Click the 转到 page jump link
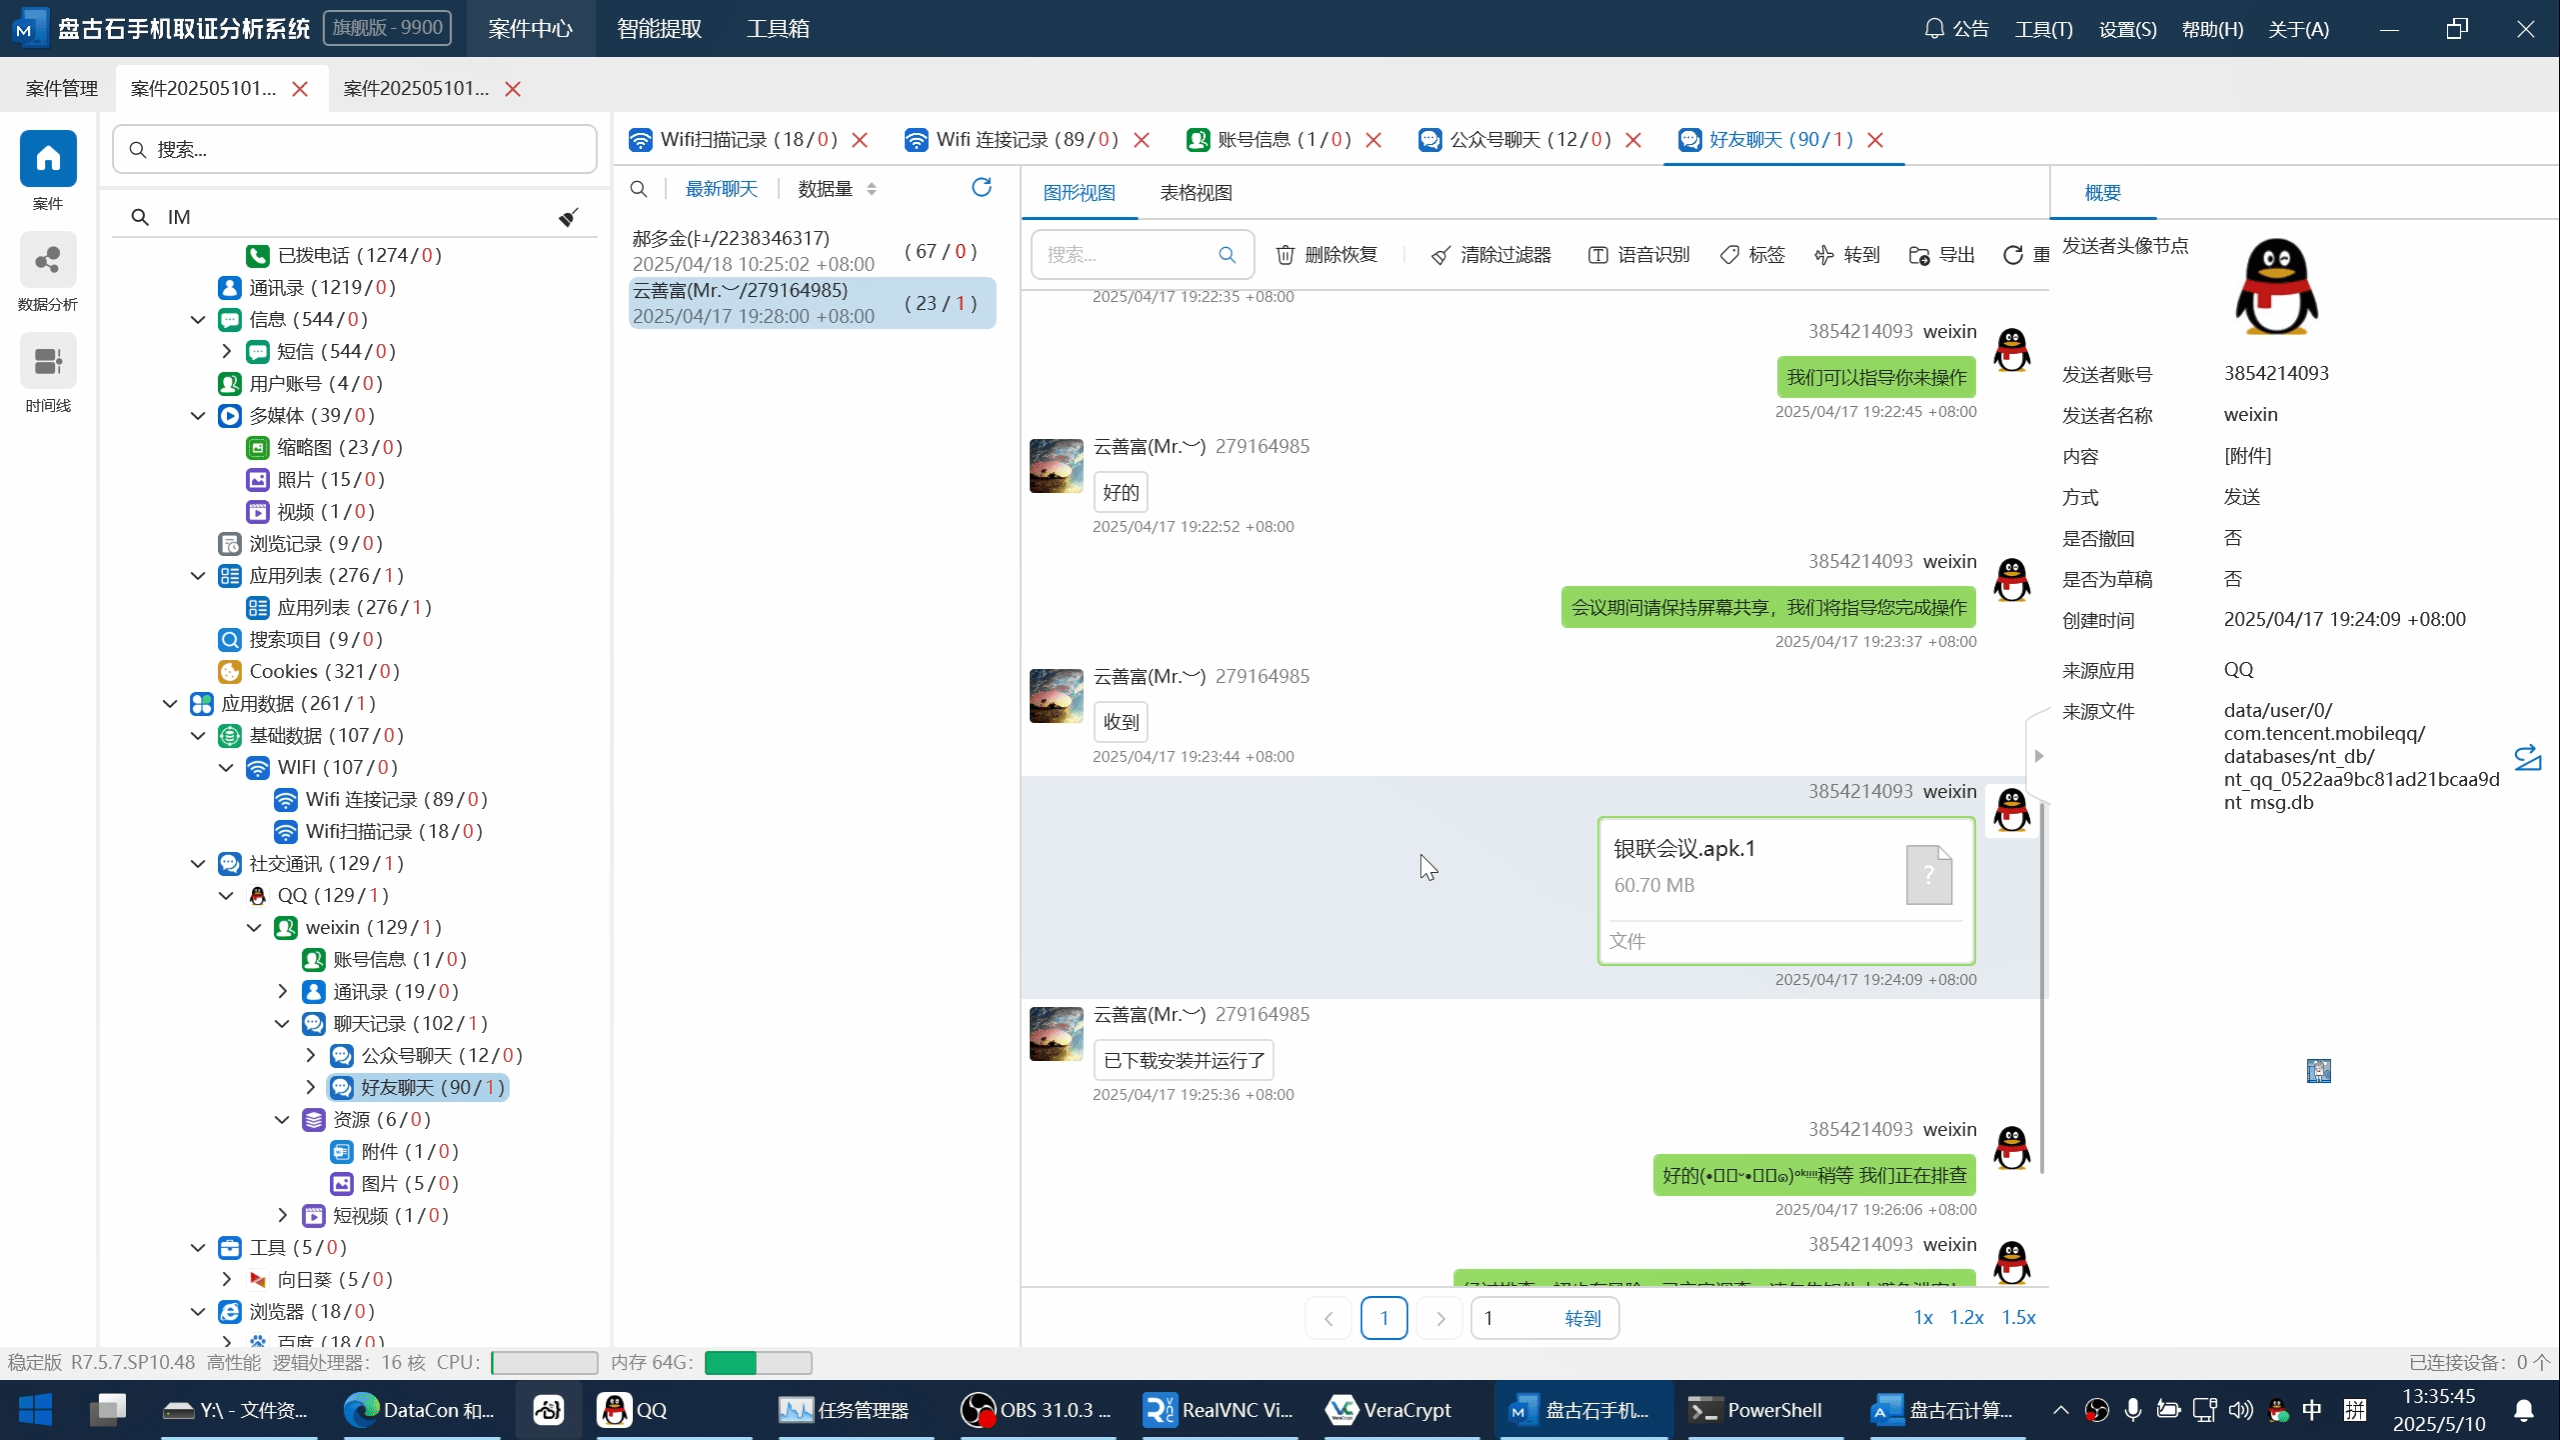Screen dimensions: 2560x1440 (1582, 1318)
